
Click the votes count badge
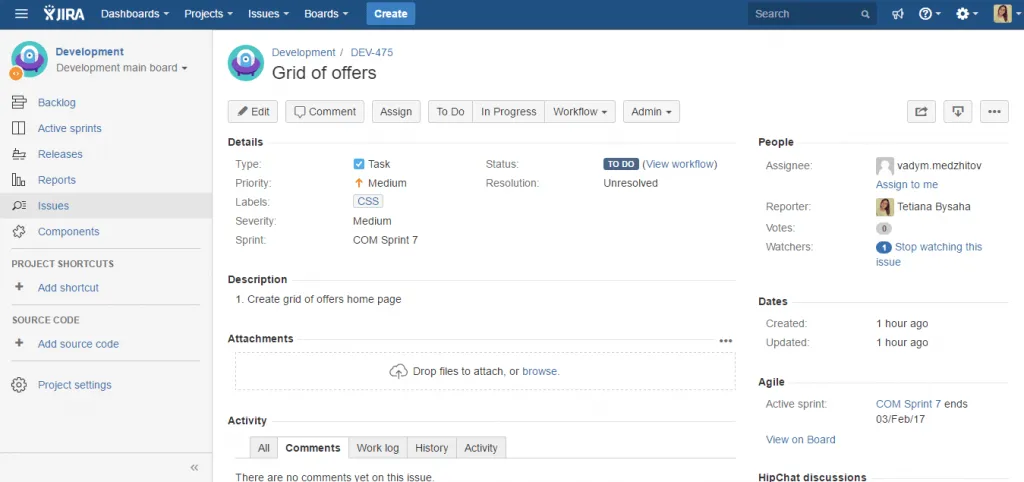click(884, 229)
